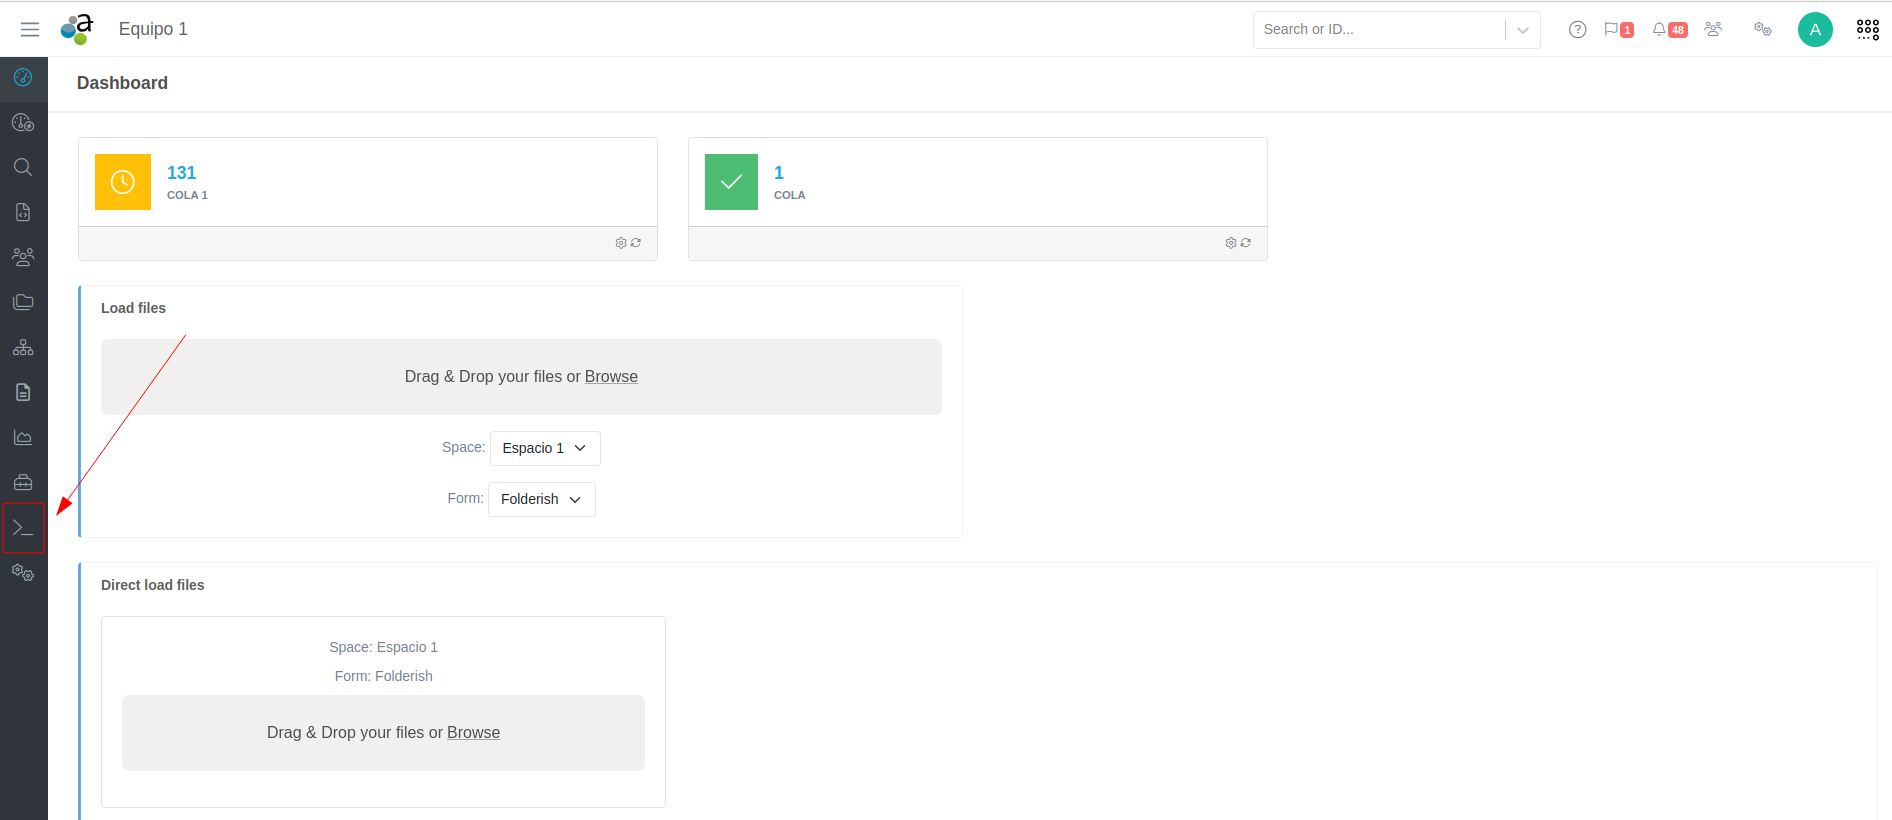Click the help question mark icon
This screenshot has width=1892, height=820.
pyautogui.click(x=1577, y=30)
